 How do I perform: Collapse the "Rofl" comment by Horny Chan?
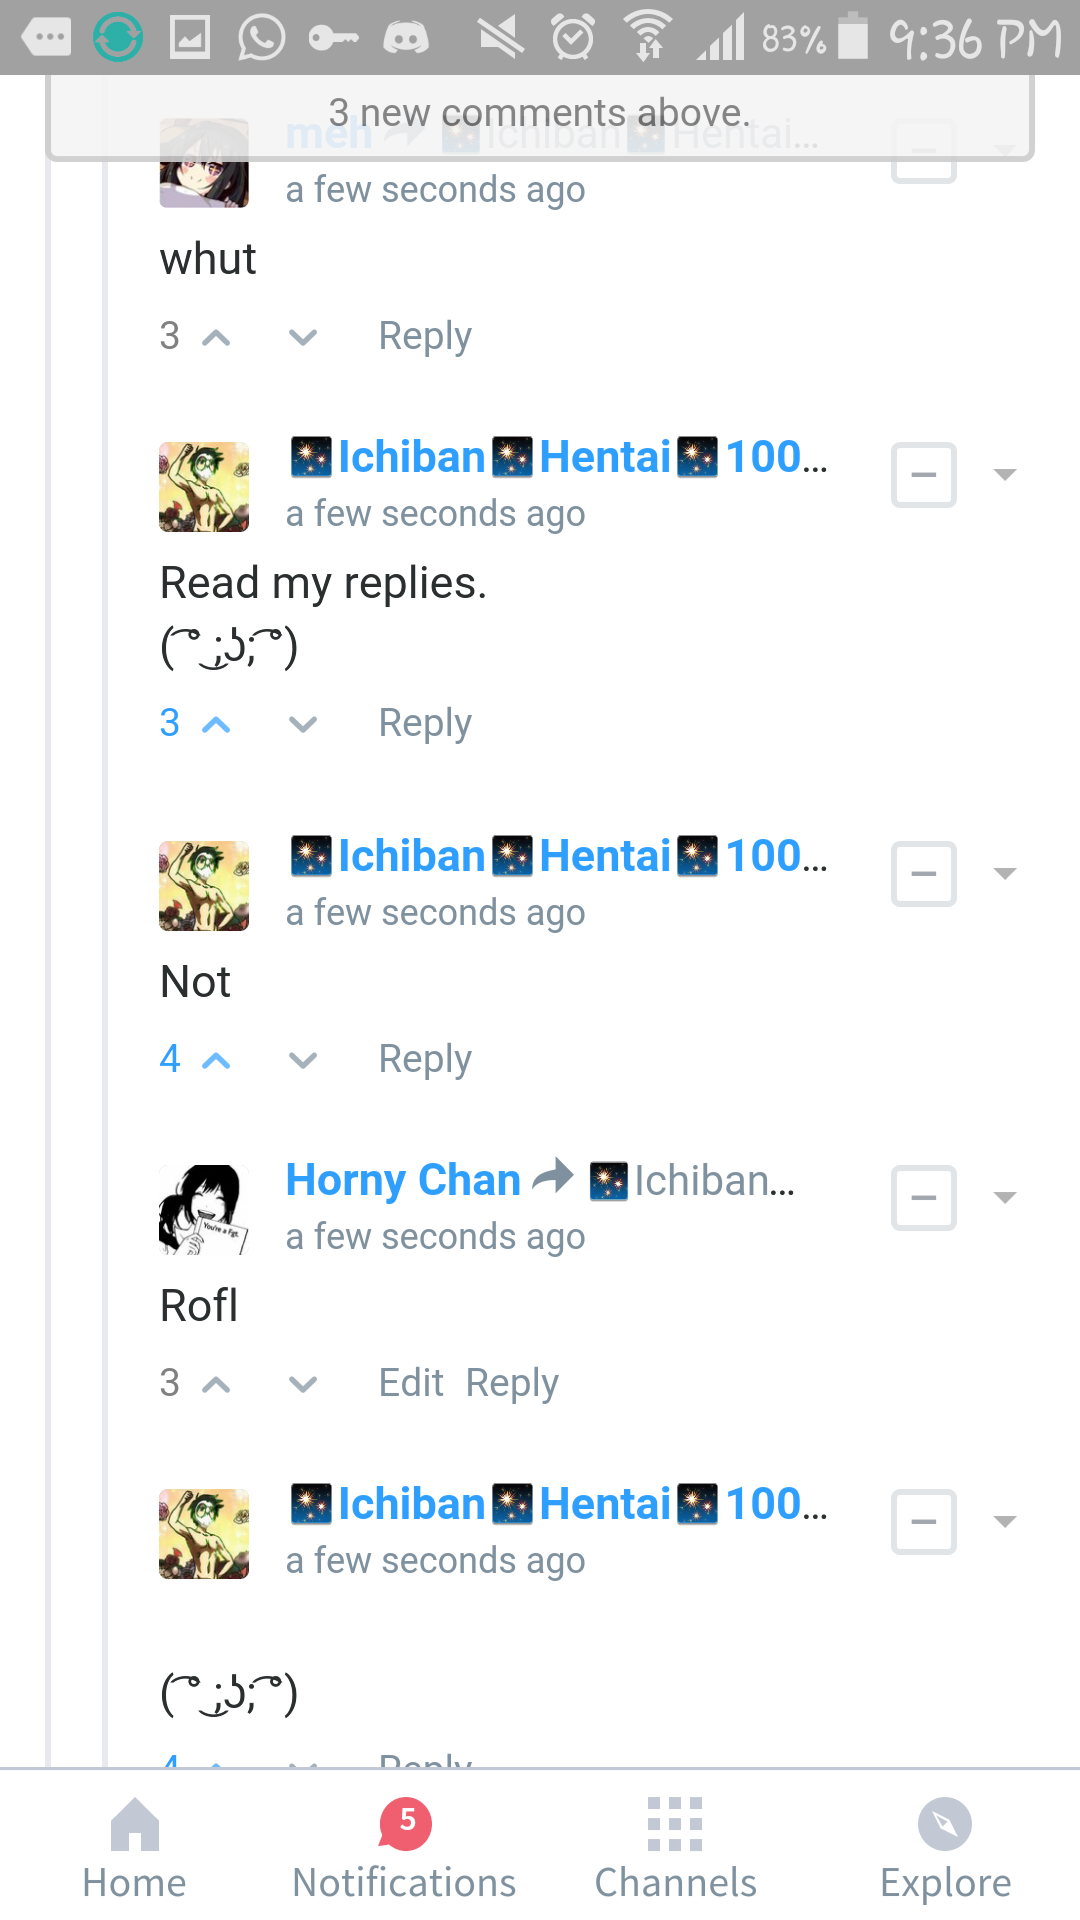coord(924,1198)
